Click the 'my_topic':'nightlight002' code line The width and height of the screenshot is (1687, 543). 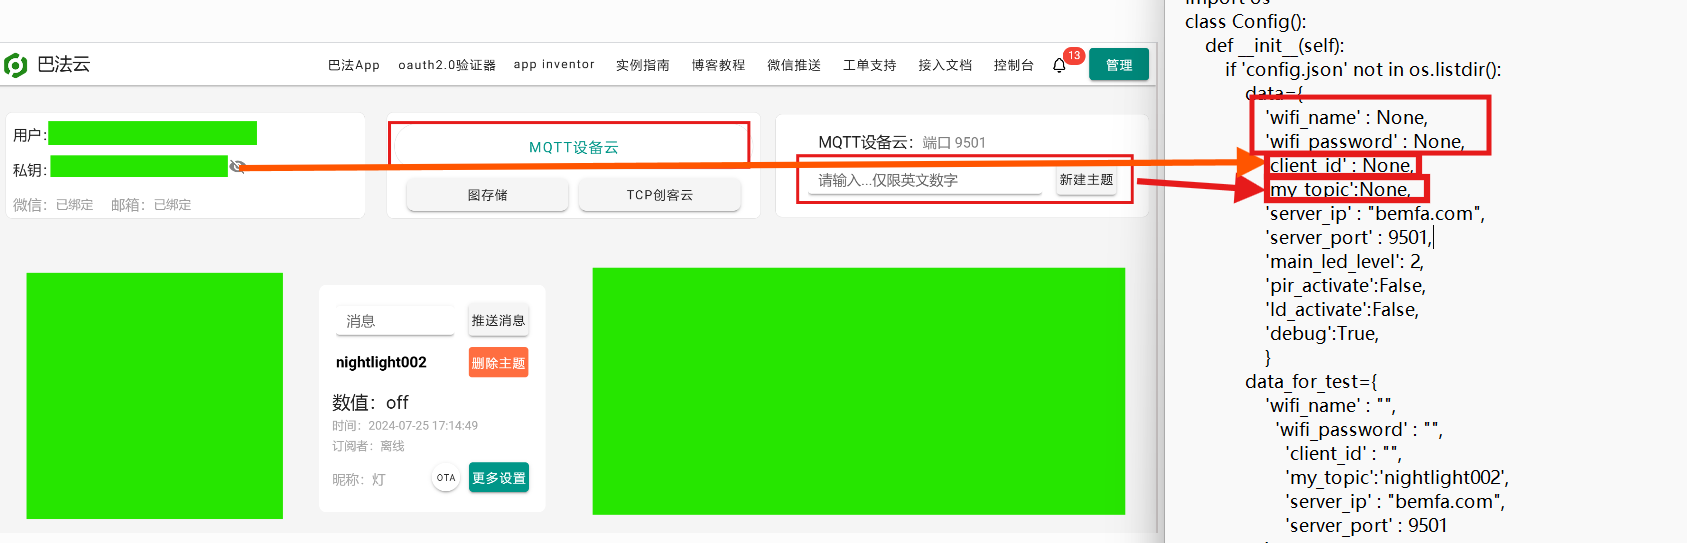1397,478
